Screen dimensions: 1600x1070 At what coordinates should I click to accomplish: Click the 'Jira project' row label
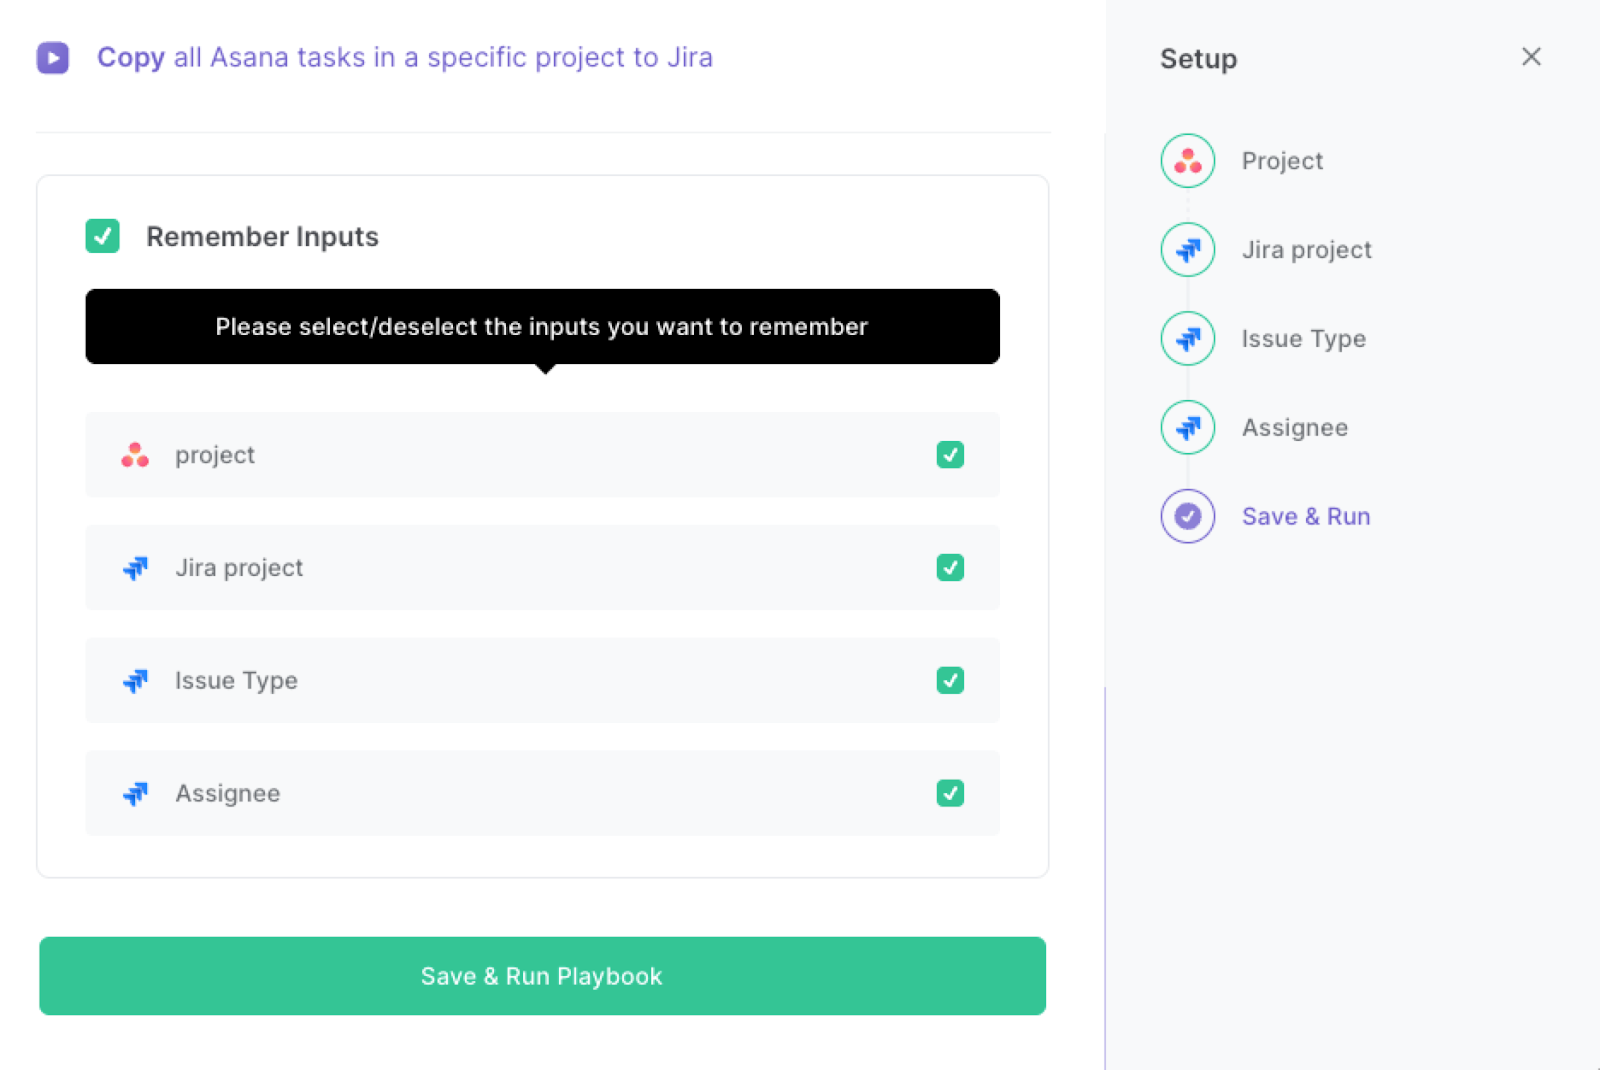(239, 568)
